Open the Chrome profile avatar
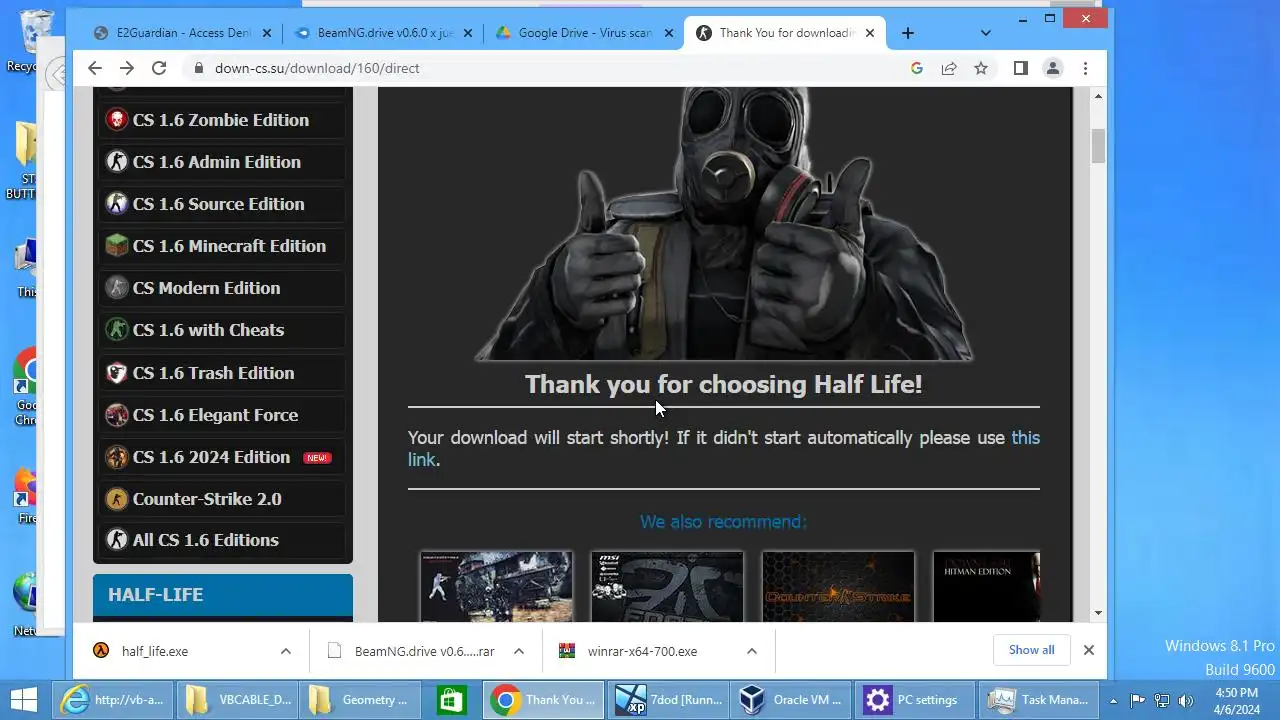This screenshot has height=720, width=1280. pyautogui.click(x=1052, y=68)
